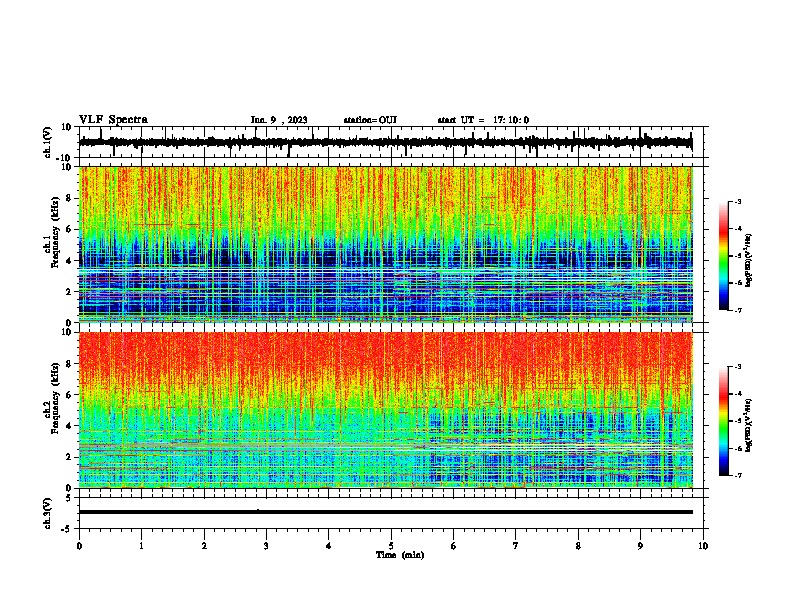Click the "start UT = 17:10:0" label

click(483, 120)
